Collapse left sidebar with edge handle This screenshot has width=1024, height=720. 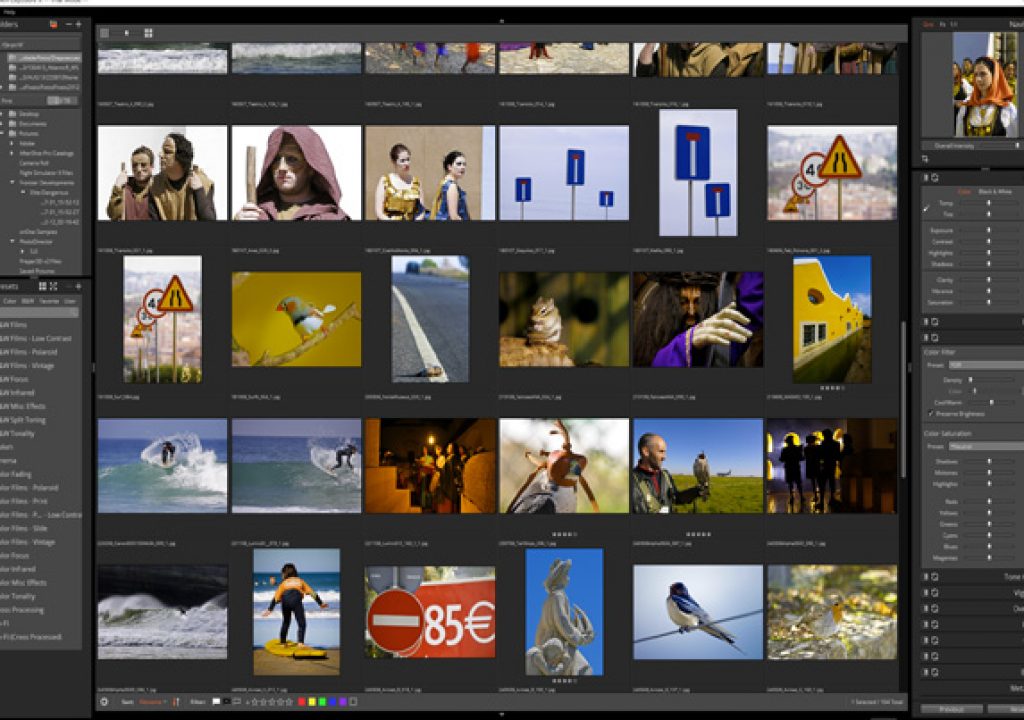[x=93, y=368]
